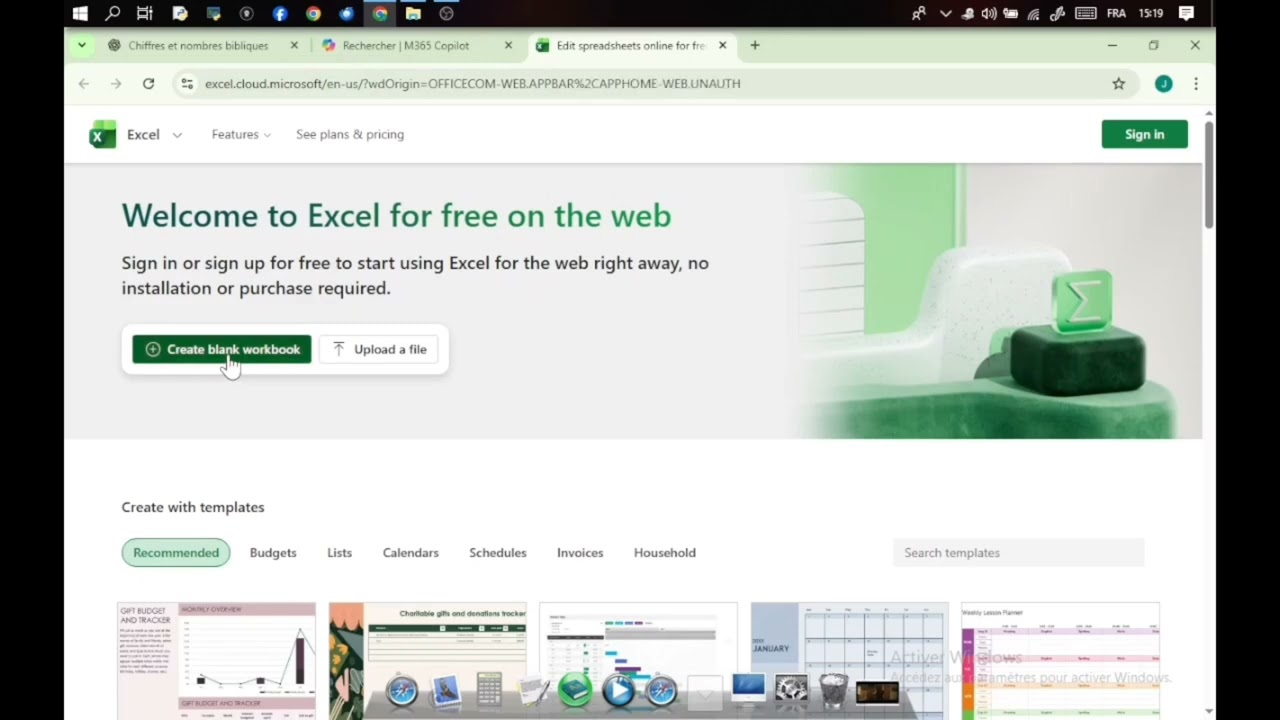Viewport: 1280px width, 720px height.
Task: Expand the Features dropdown menu
Action: click(241, 134)
